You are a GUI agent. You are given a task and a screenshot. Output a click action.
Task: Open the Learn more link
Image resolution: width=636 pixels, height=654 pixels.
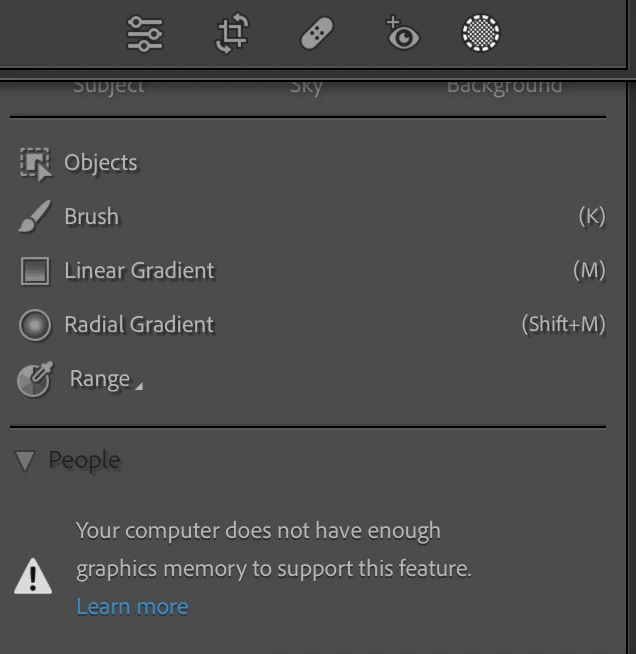tap(132, 606)
